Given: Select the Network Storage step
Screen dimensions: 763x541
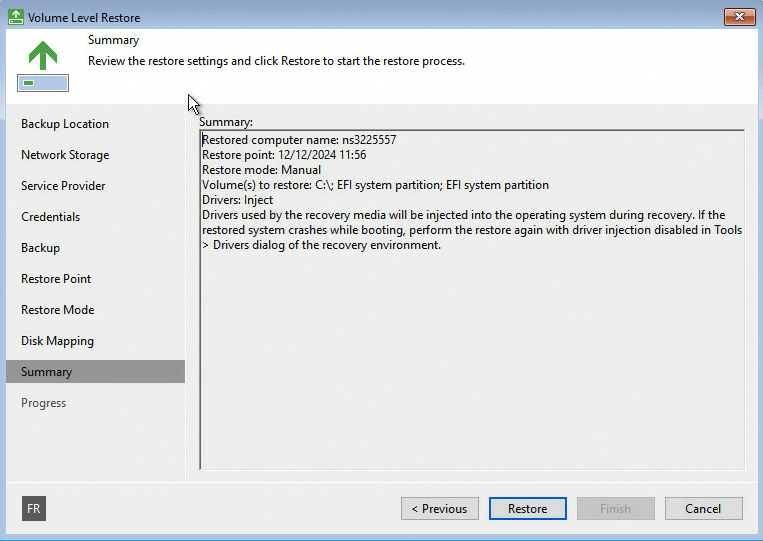Looking at the screenshot, I should click(x=65, y=155).
